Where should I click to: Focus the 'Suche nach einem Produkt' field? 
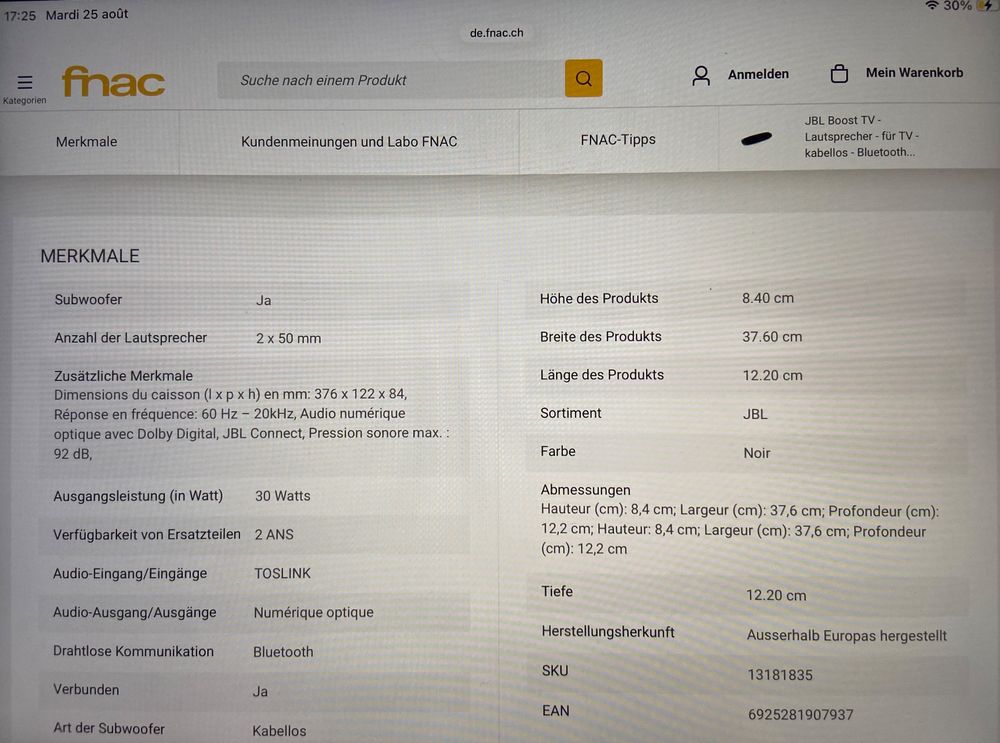pyautogui.click(x=391, y=80)
